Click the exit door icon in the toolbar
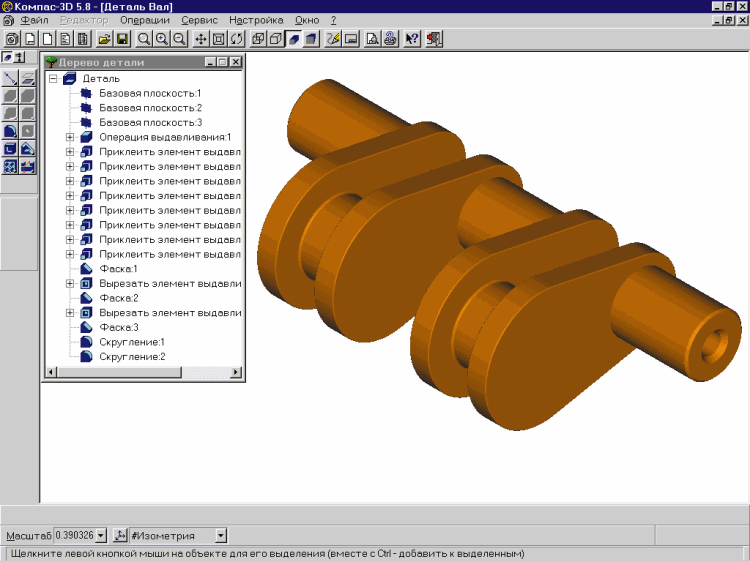 (434, 39)
